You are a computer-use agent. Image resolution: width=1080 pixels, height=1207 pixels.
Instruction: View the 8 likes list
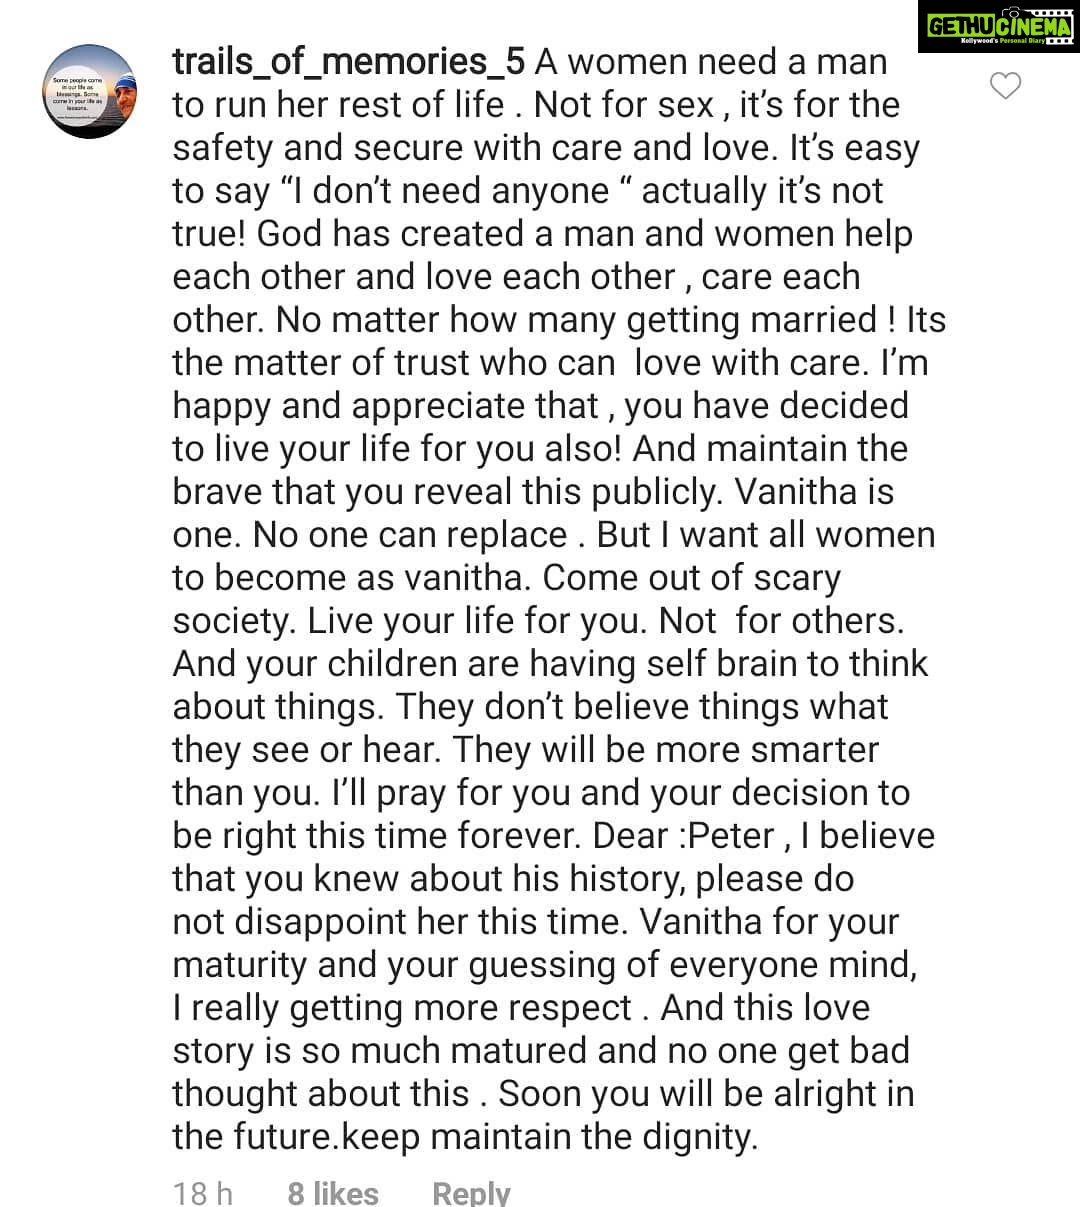[x=333, y=1192]
